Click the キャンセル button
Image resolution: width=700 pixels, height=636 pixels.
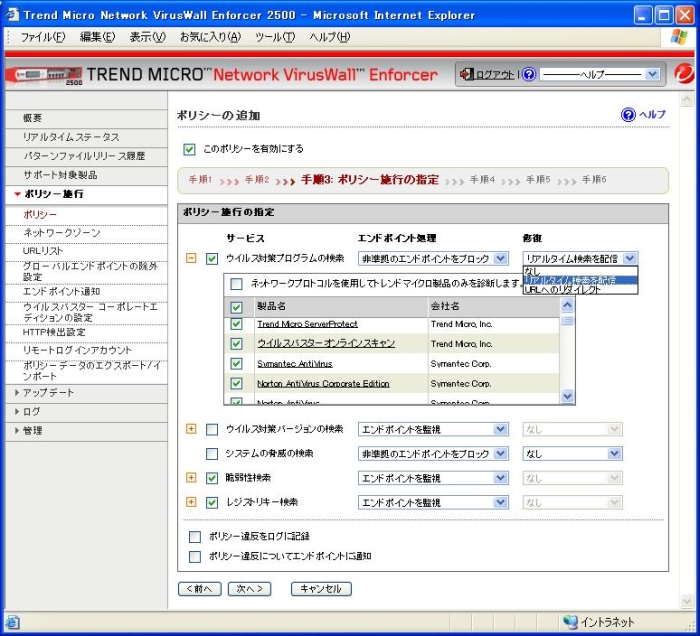pos(321,589)
